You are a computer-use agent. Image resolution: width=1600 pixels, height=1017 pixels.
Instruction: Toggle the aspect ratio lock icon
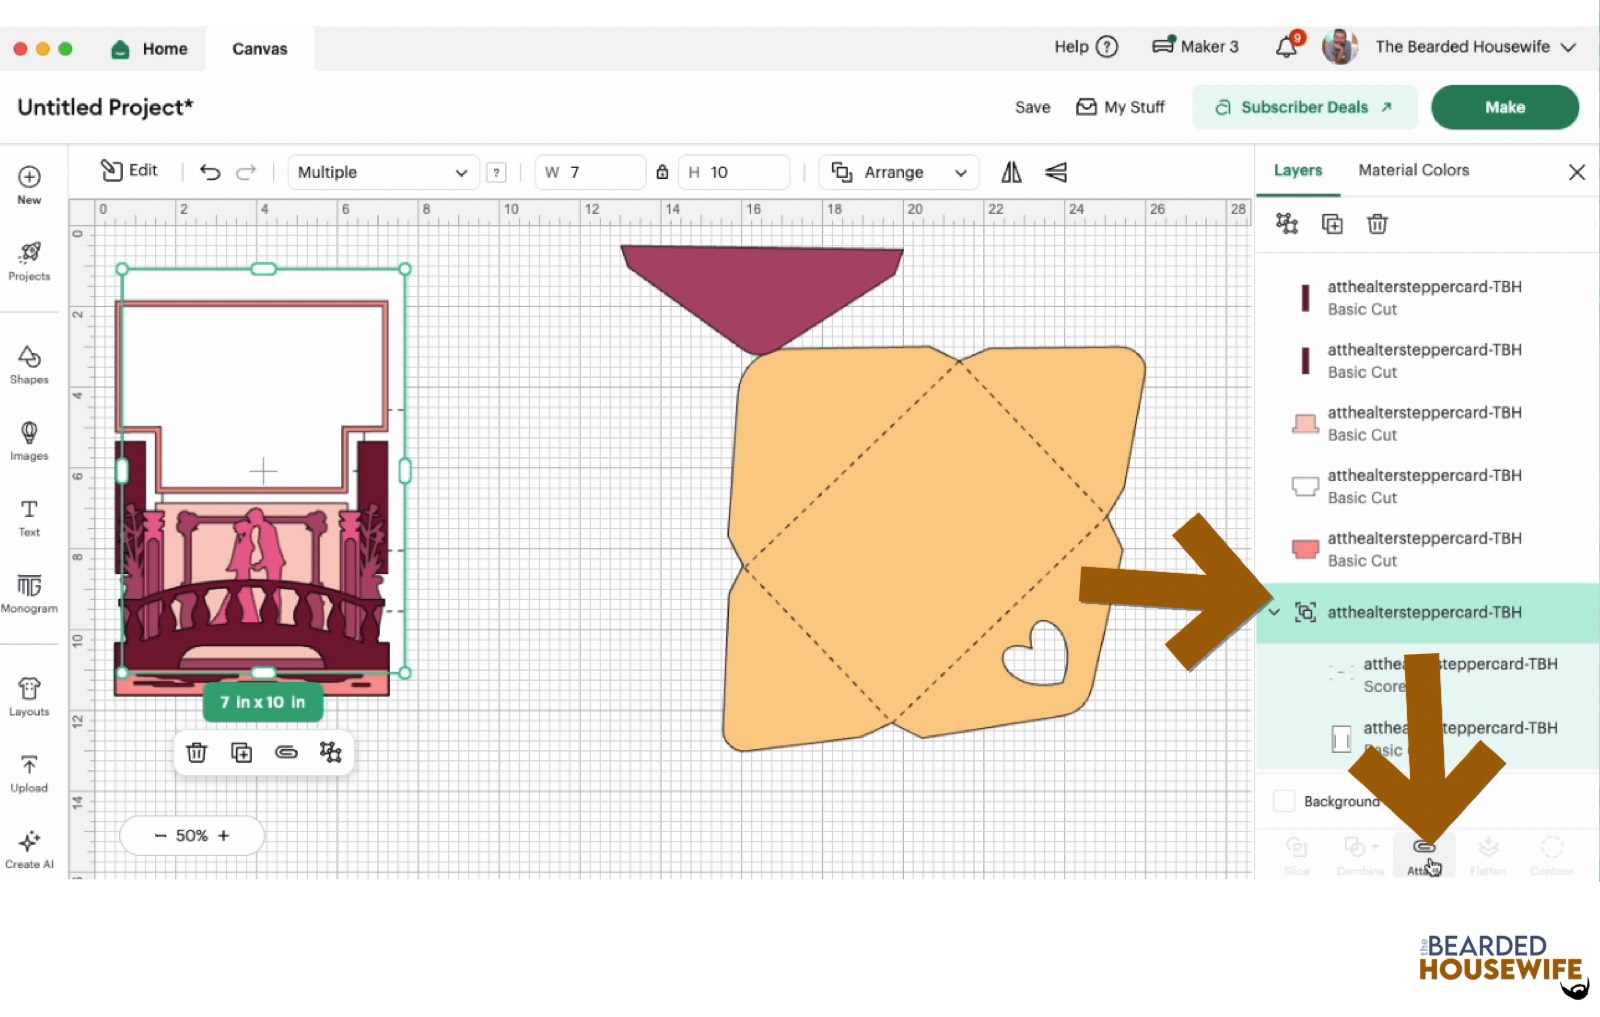[662, 172]
